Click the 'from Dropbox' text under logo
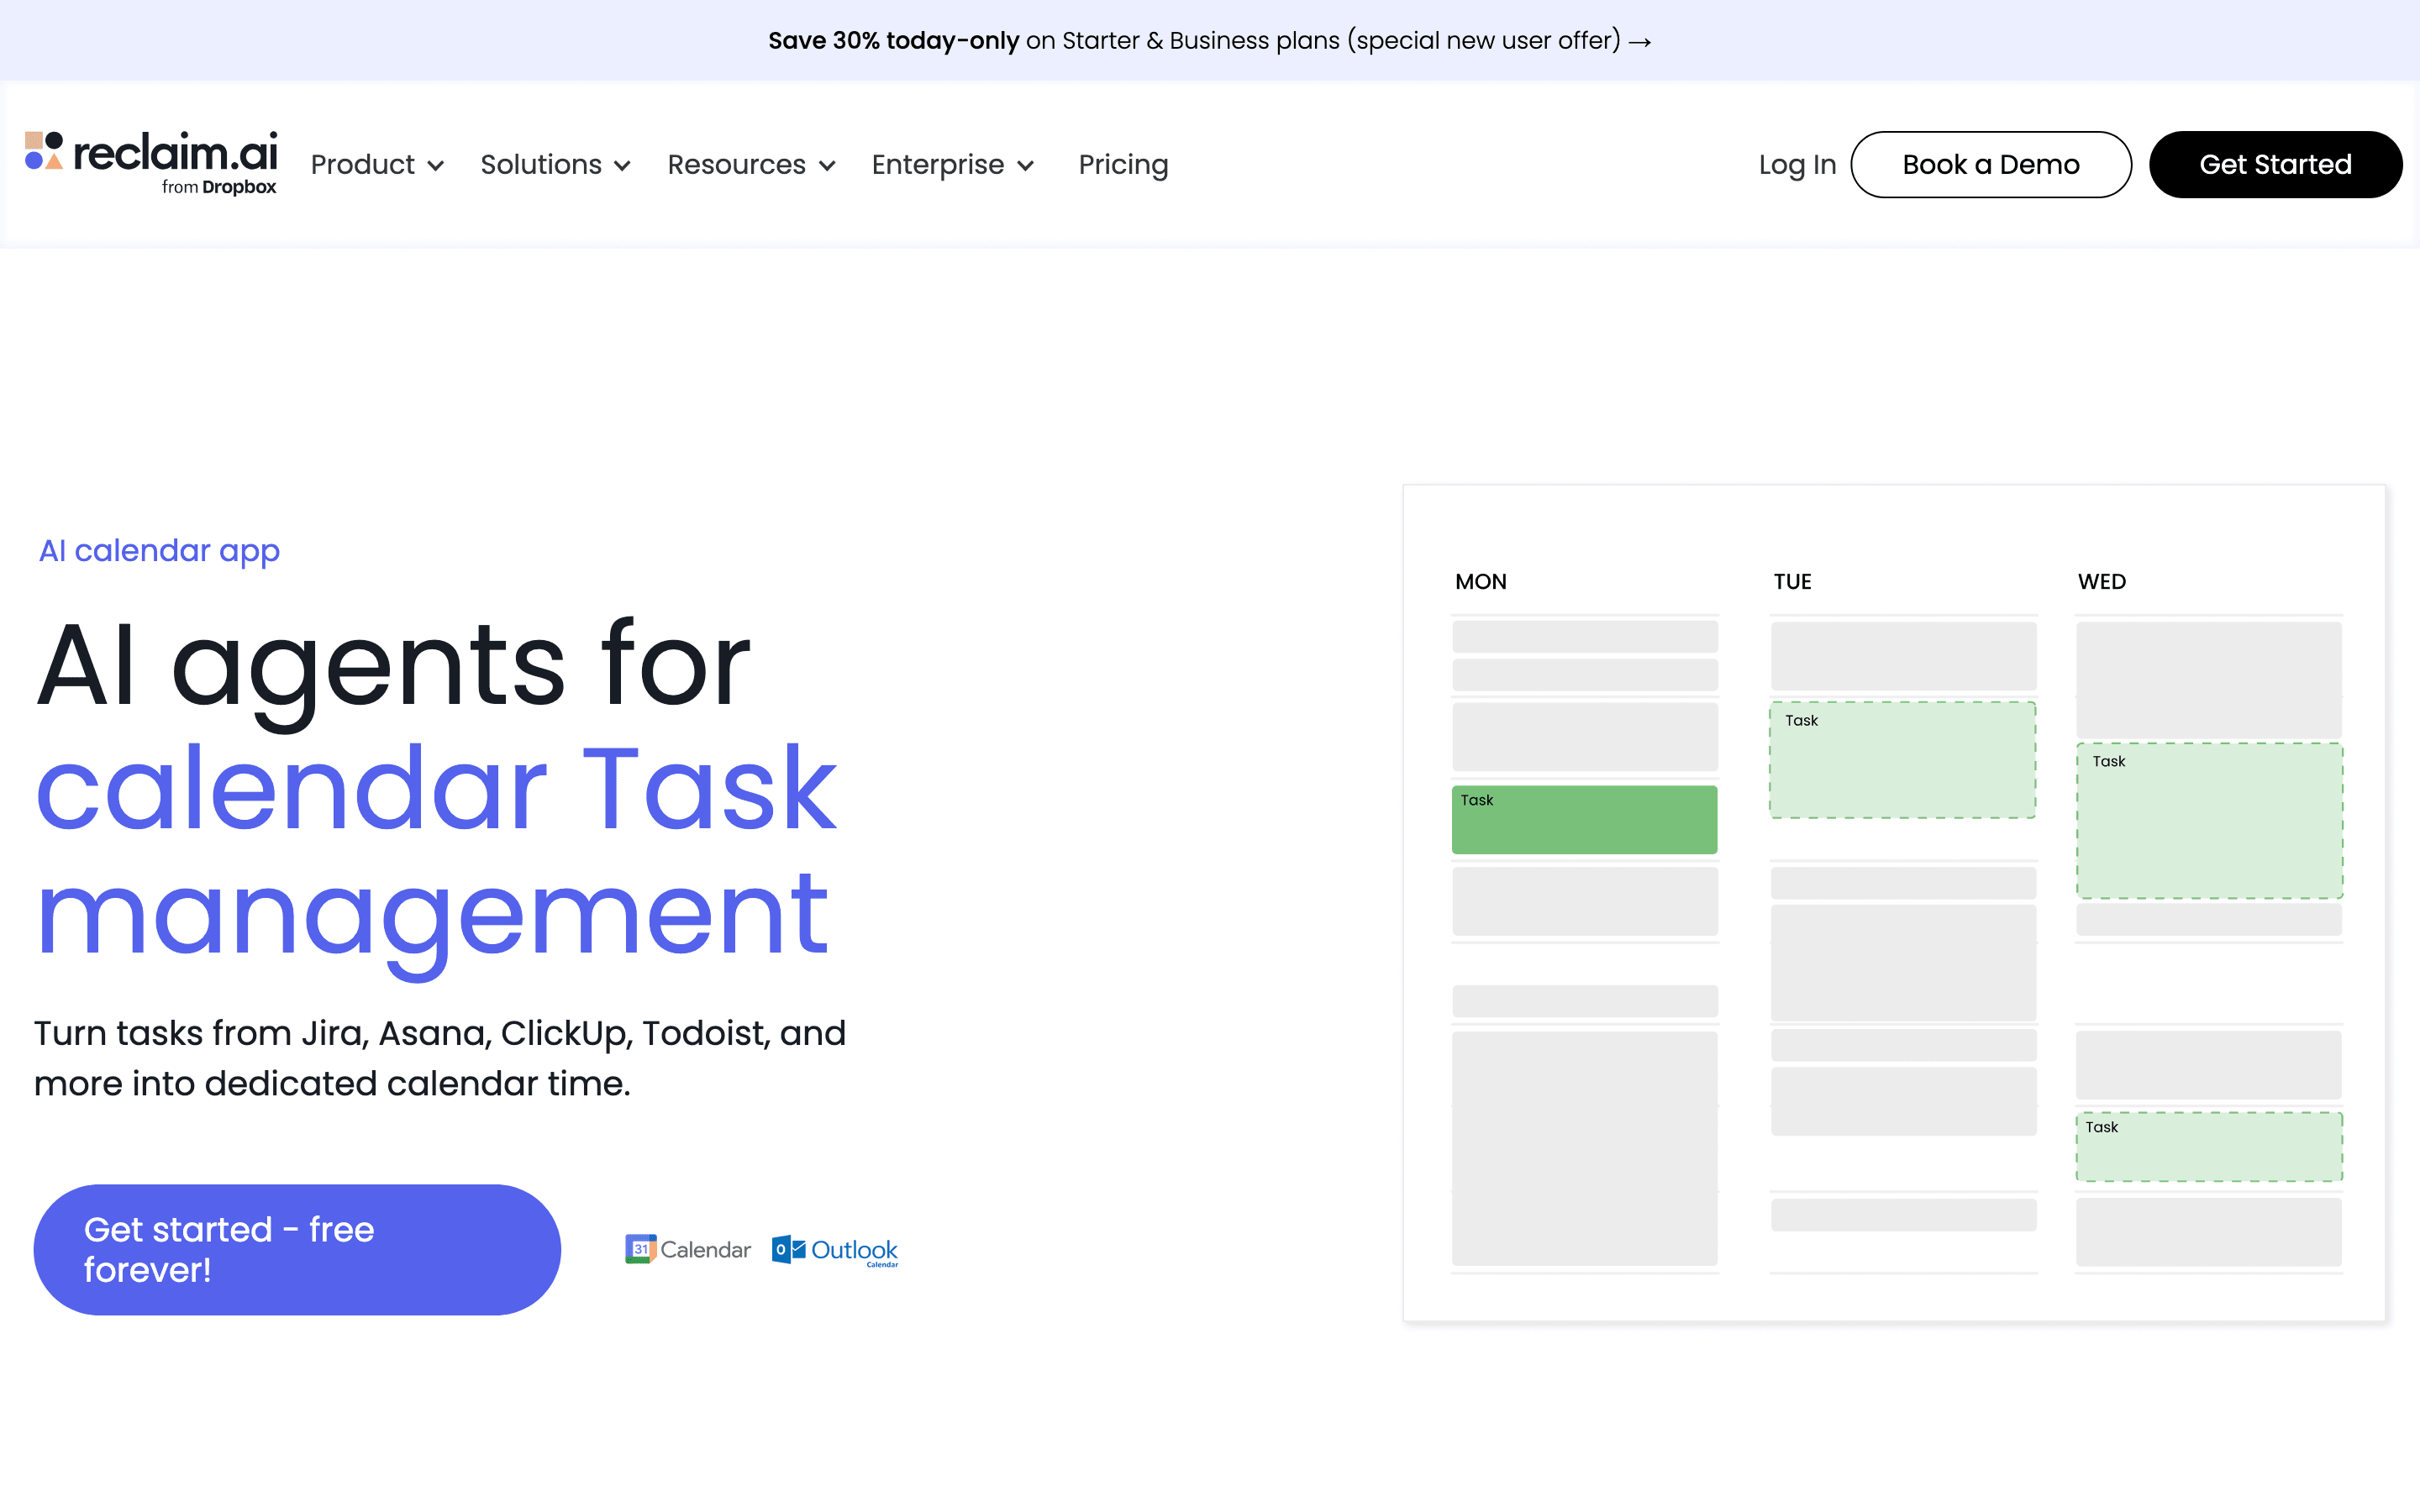 tap(219, 187)
